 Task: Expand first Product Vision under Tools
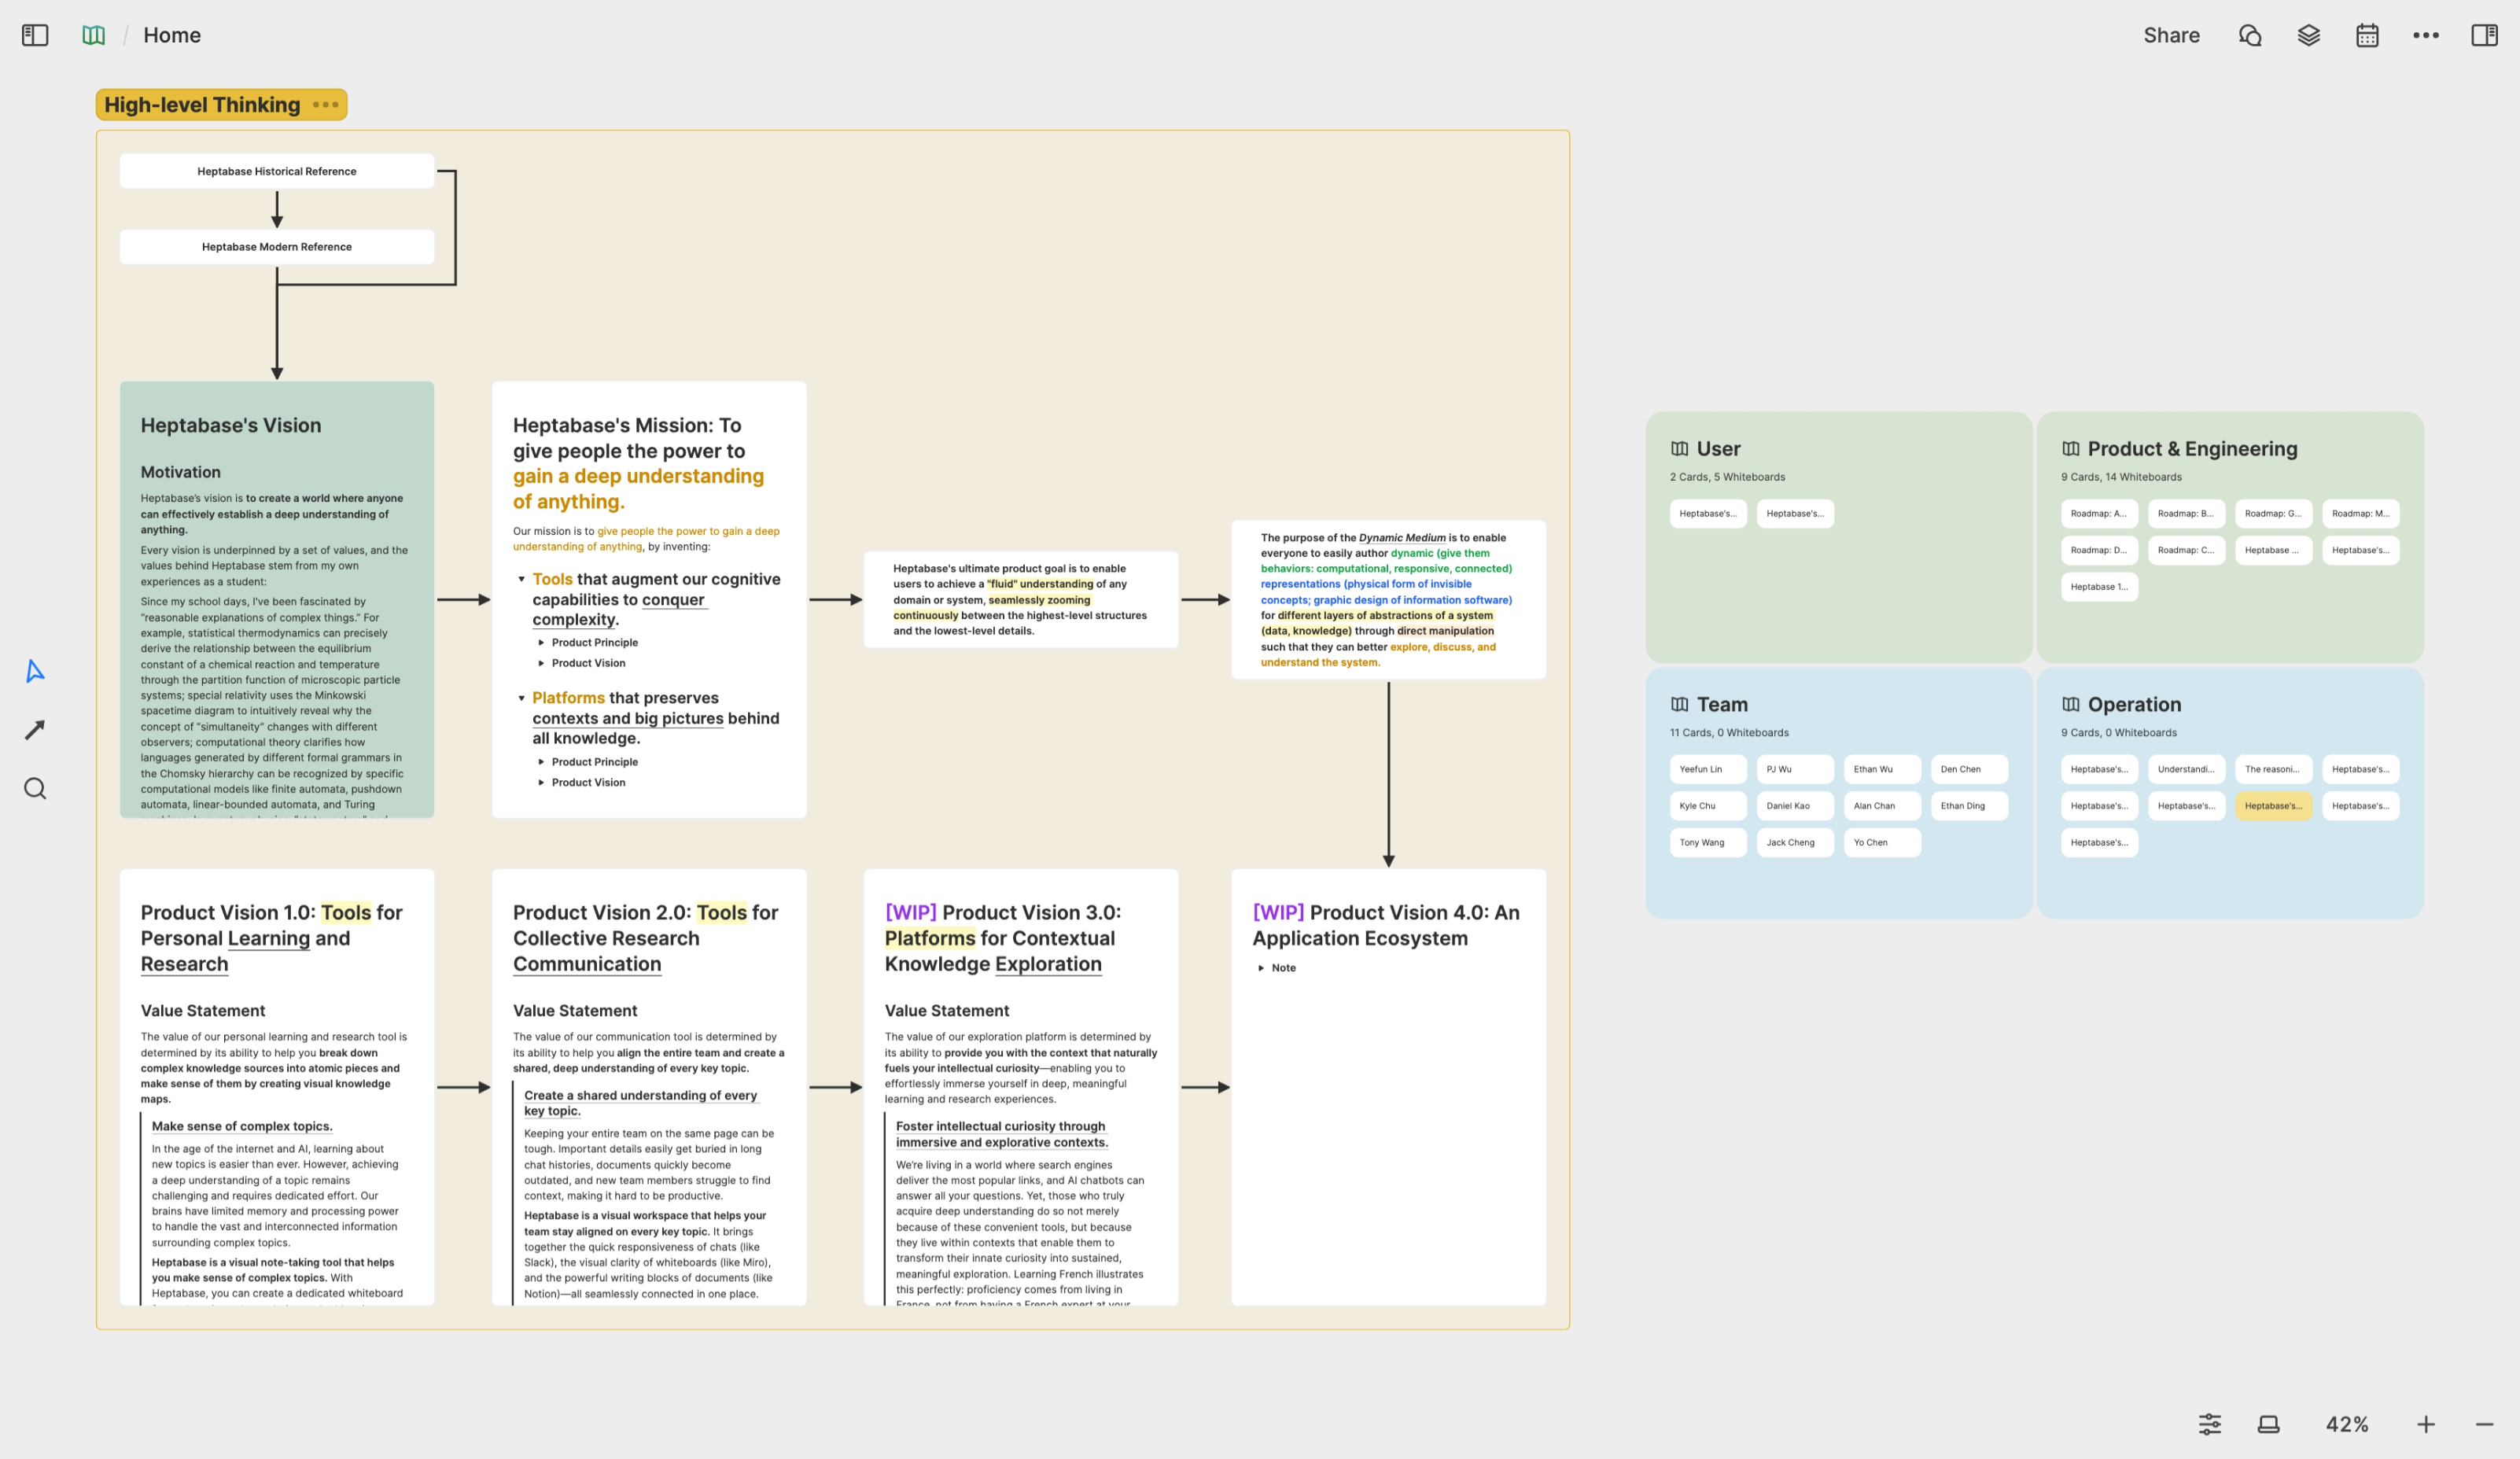coord(541,663)
